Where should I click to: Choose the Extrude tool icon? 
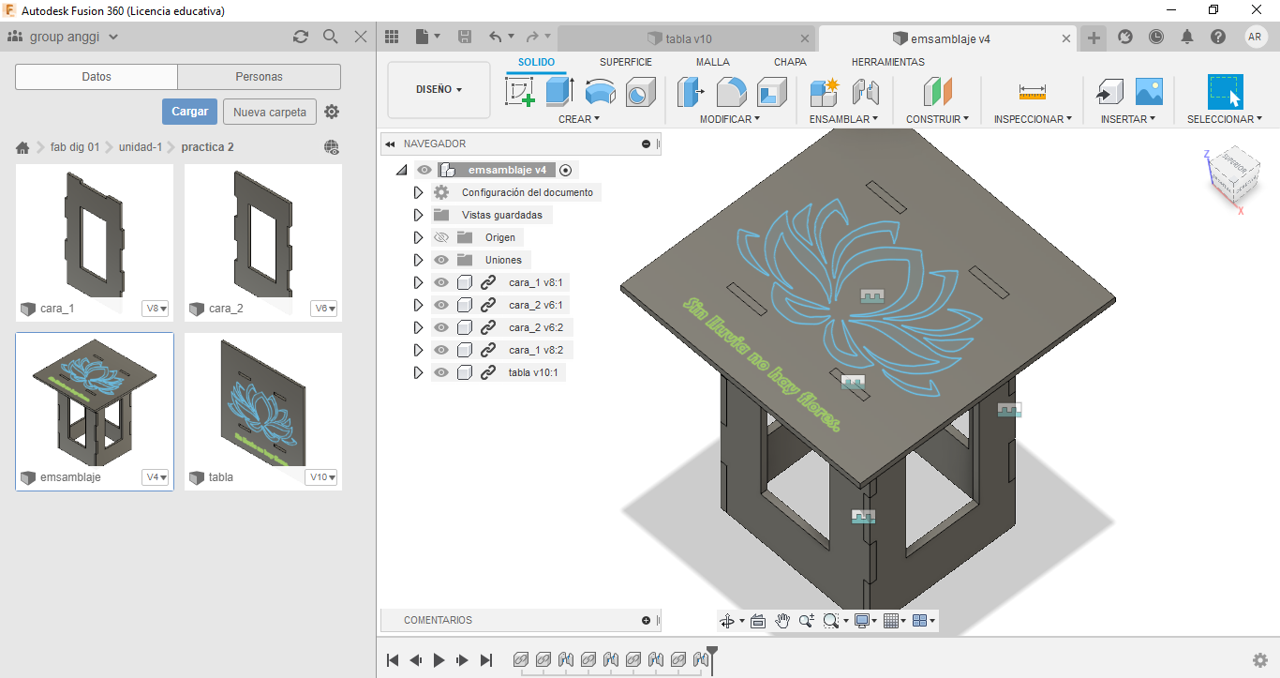558,92
